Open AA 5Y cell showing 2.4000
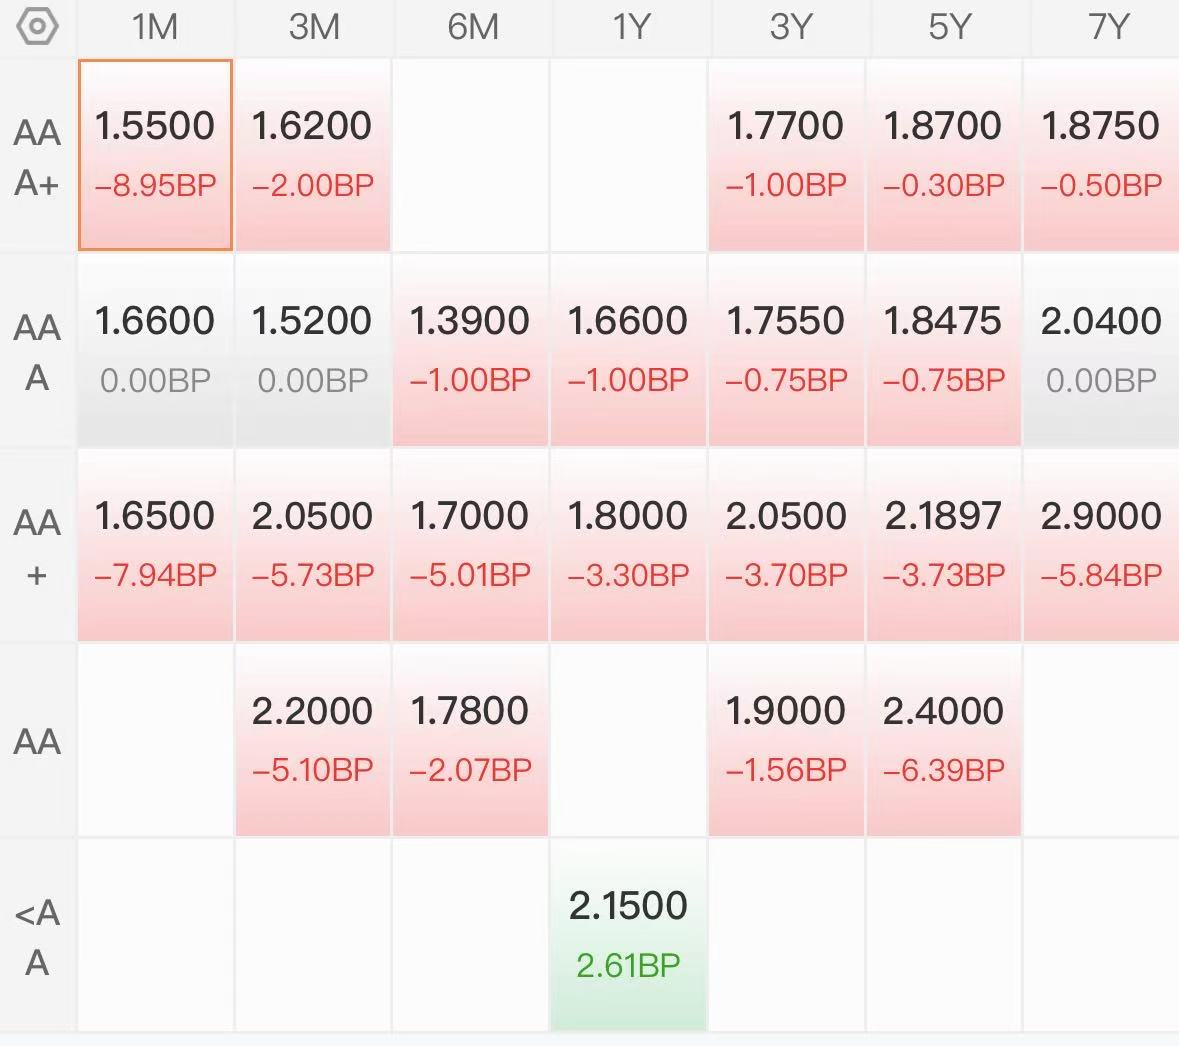 coord(944,741)
